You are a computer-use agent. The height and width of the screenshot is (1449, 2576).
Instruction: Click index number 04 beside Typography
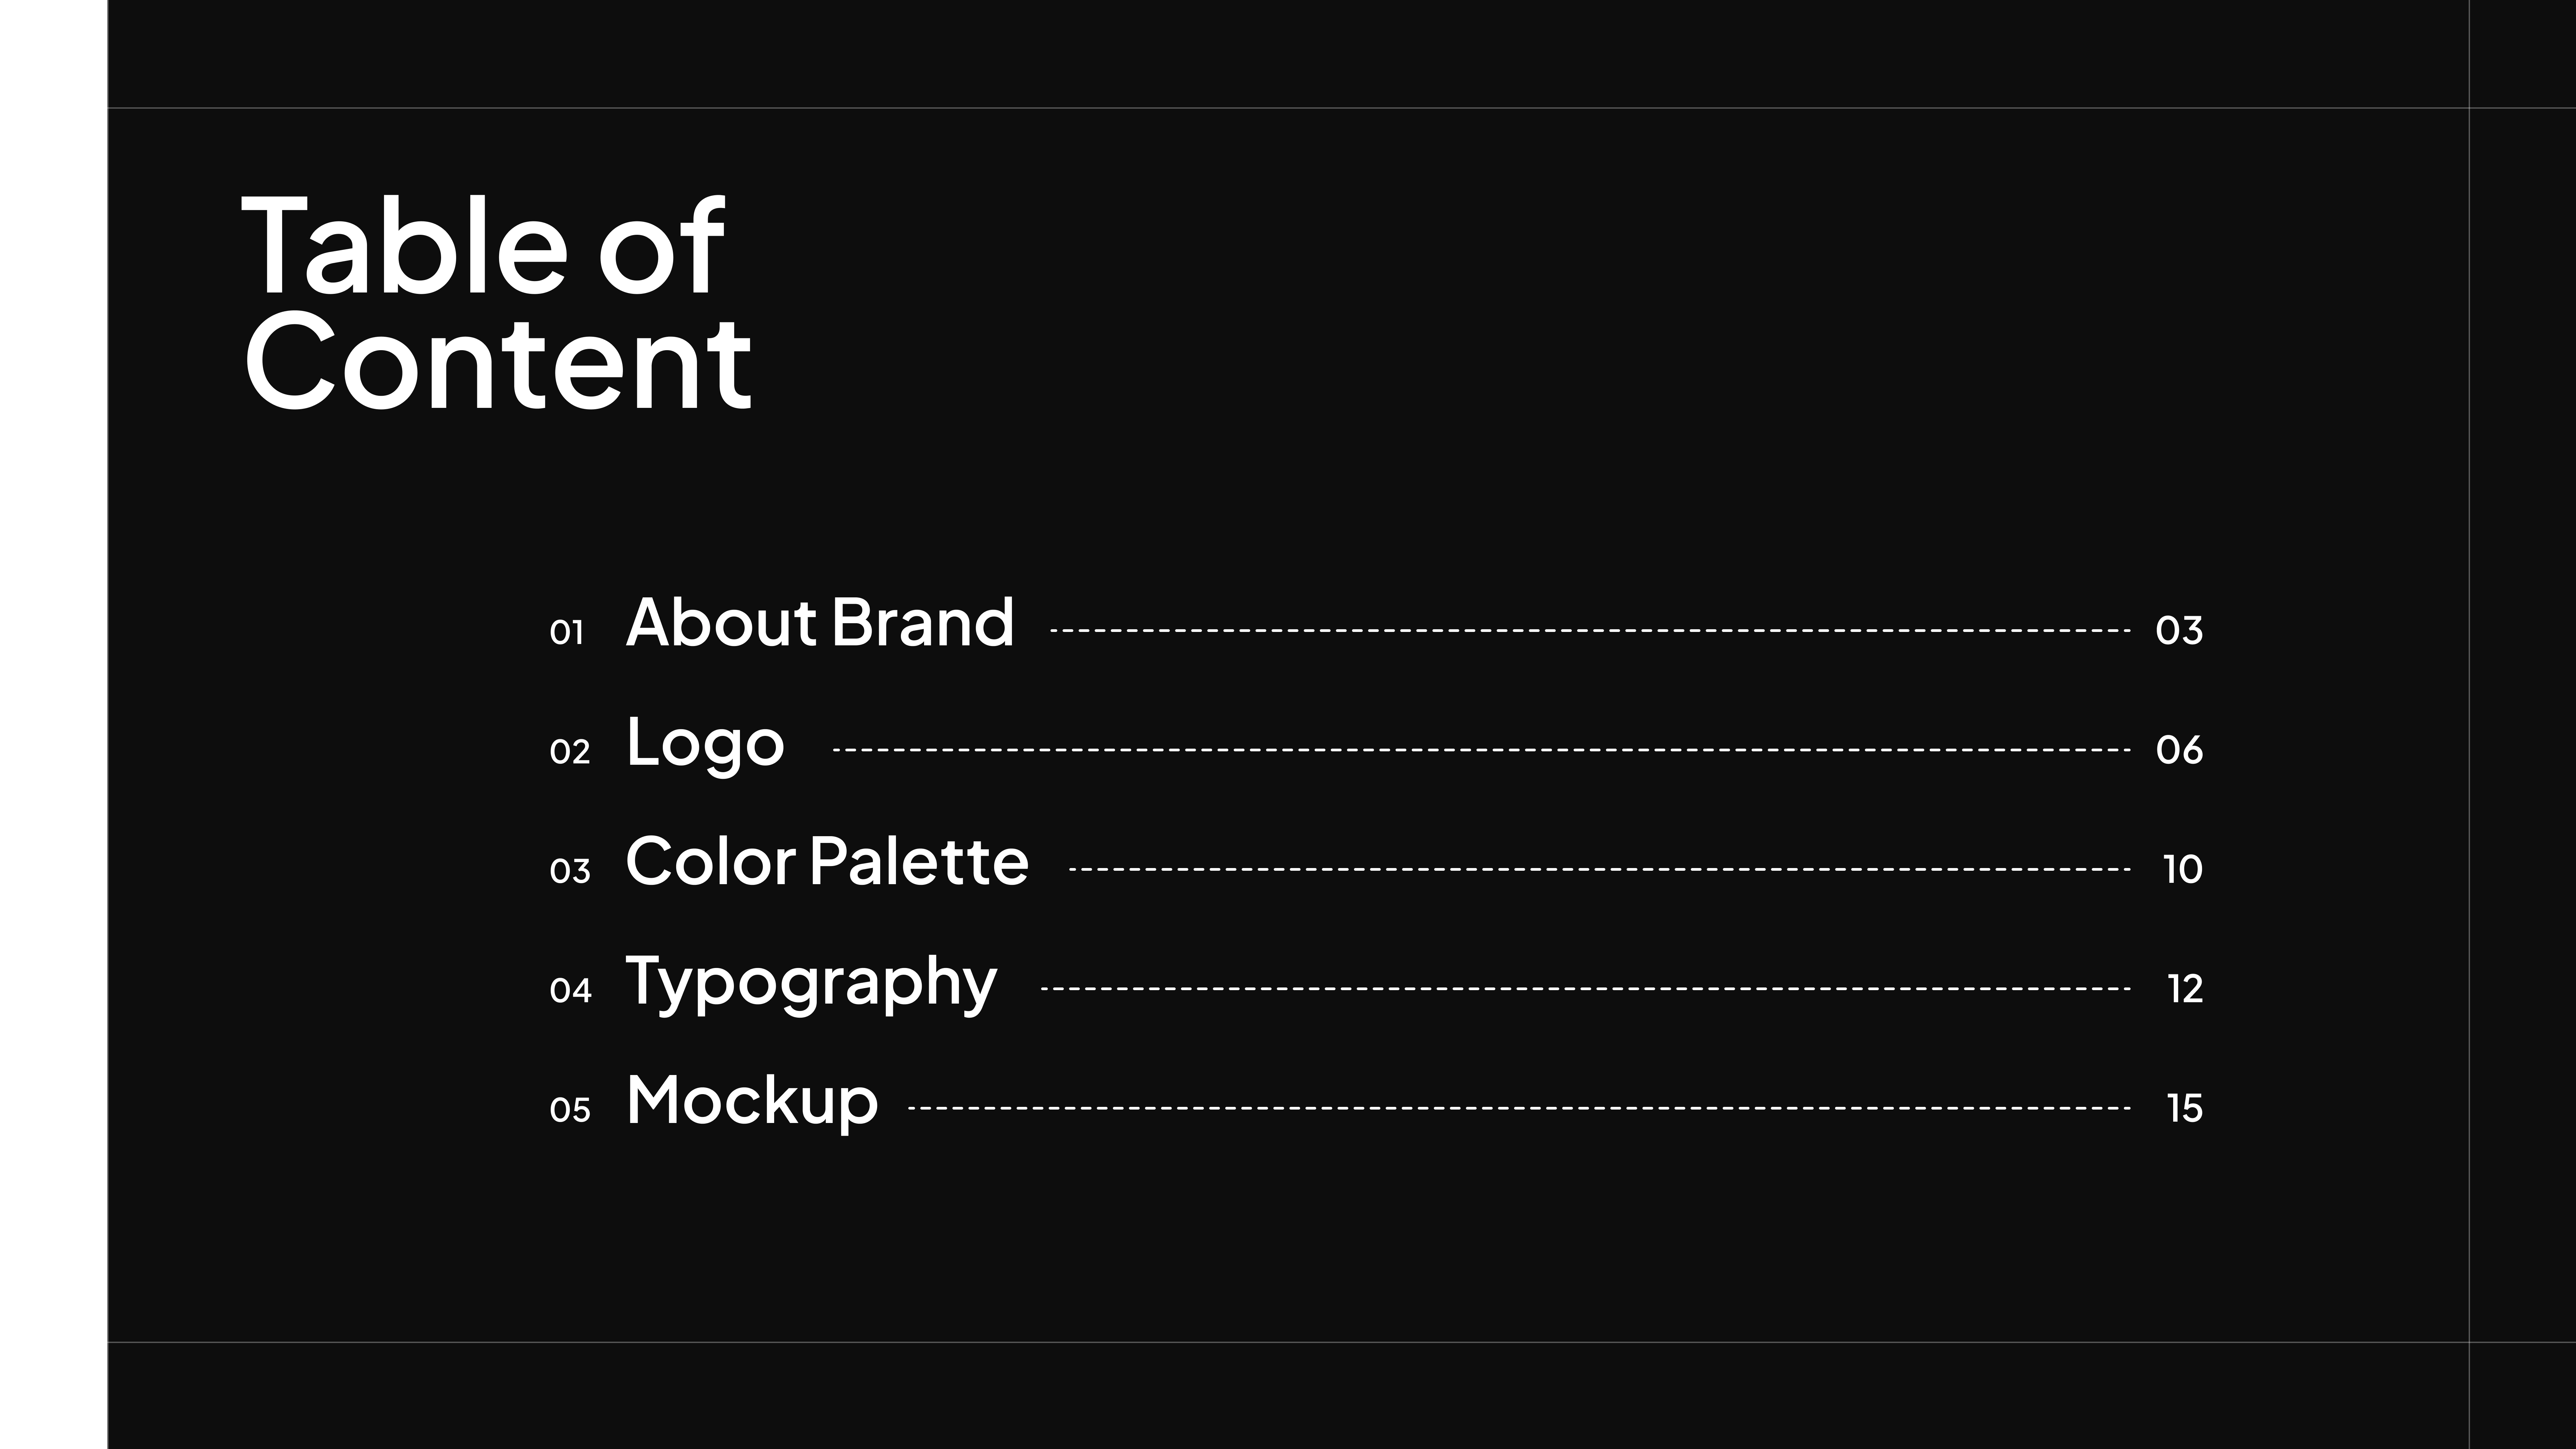[570, 990]
